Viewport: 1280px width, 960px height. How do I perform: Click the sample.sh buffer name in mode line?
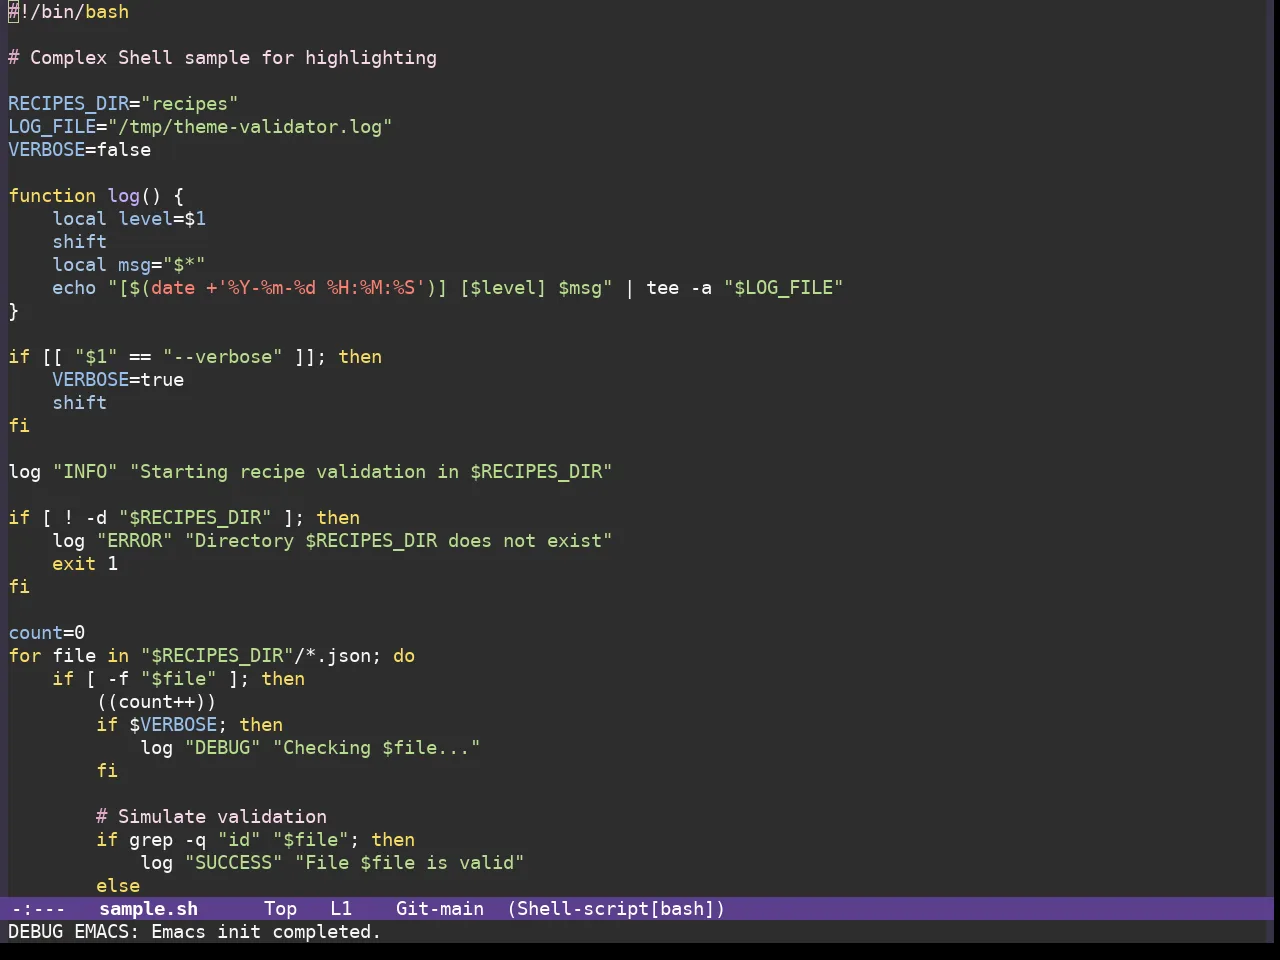(x=148, y=909)
